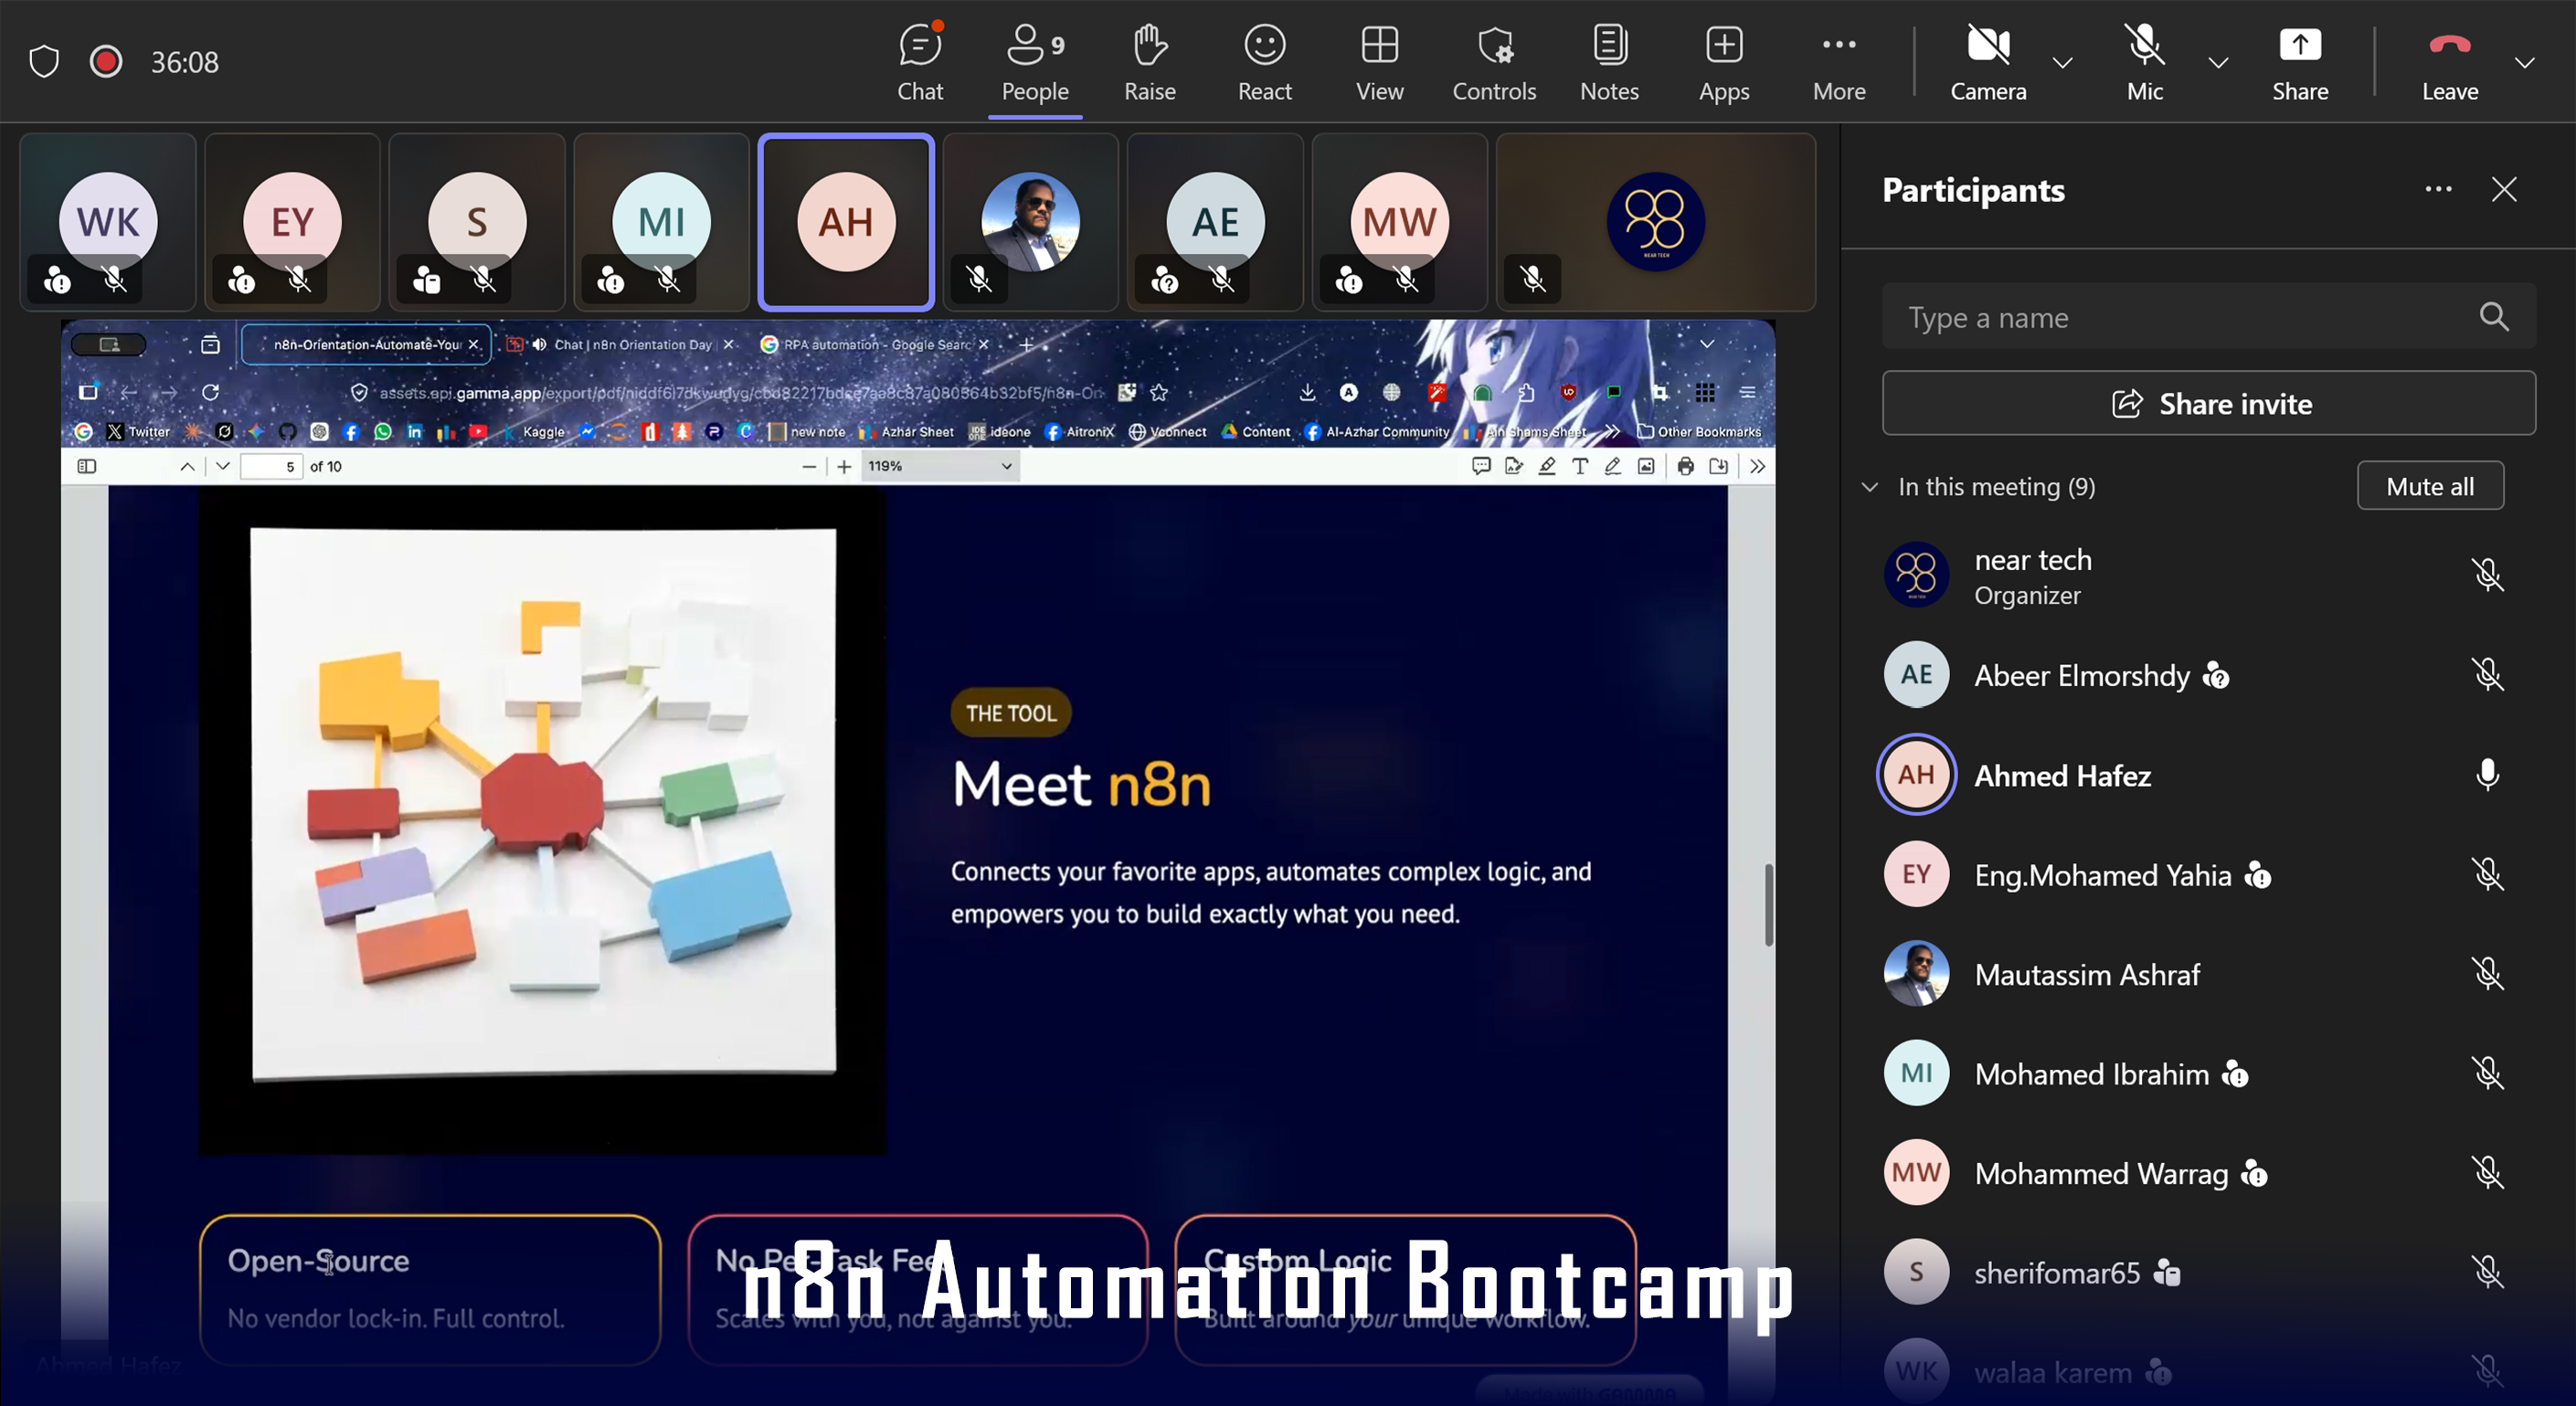
Task: Select the near tech logo tile
Action: 1656,222
